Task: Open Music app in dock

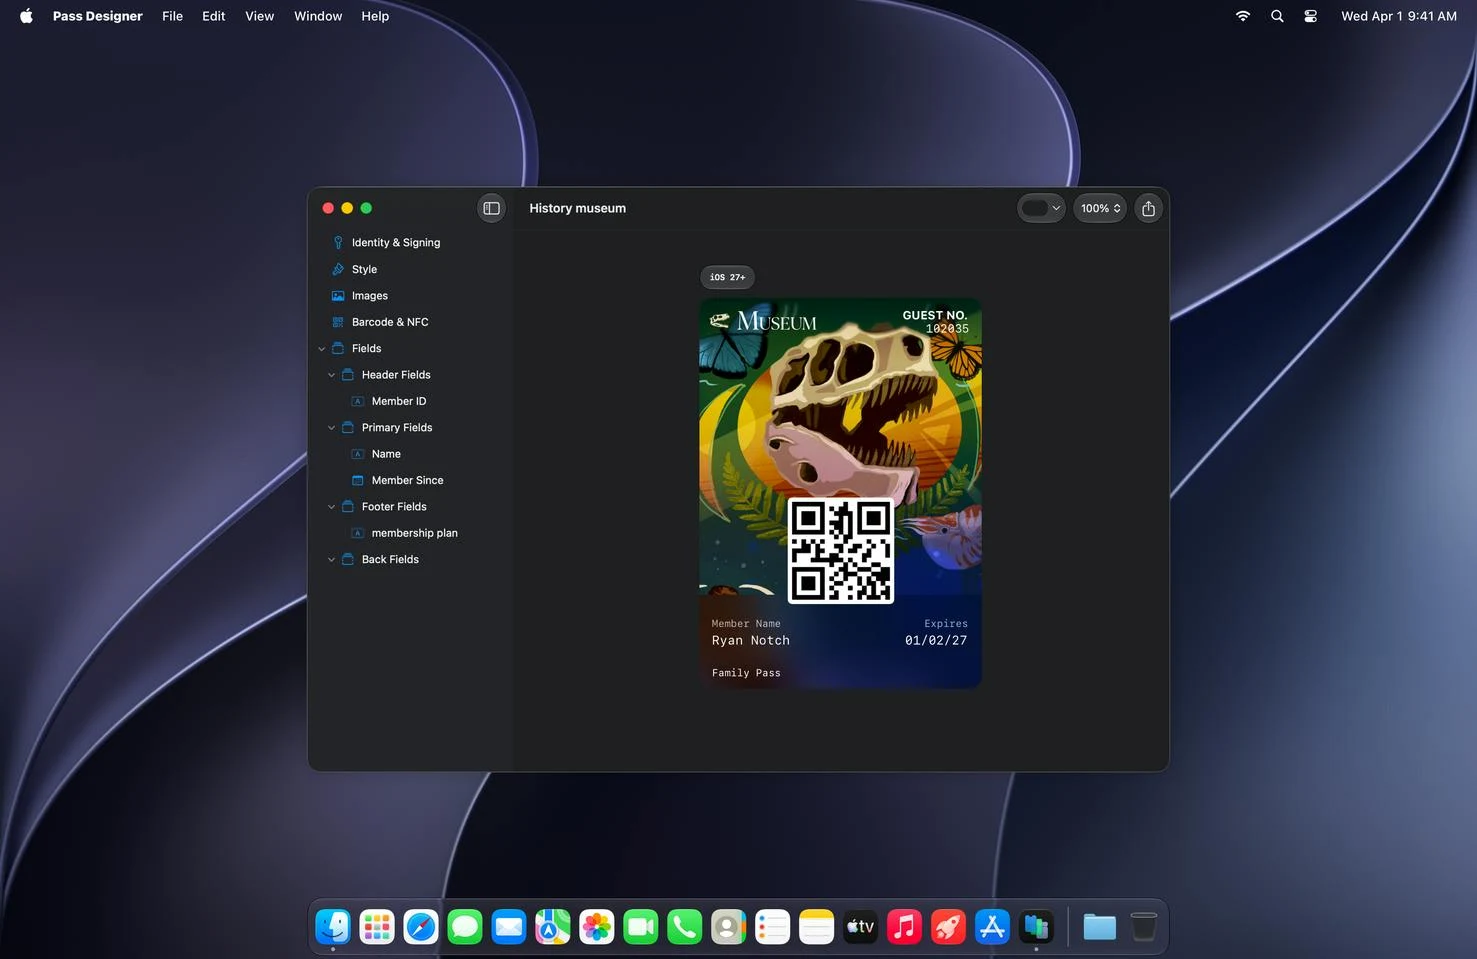Action: click(x=904, y=927)
